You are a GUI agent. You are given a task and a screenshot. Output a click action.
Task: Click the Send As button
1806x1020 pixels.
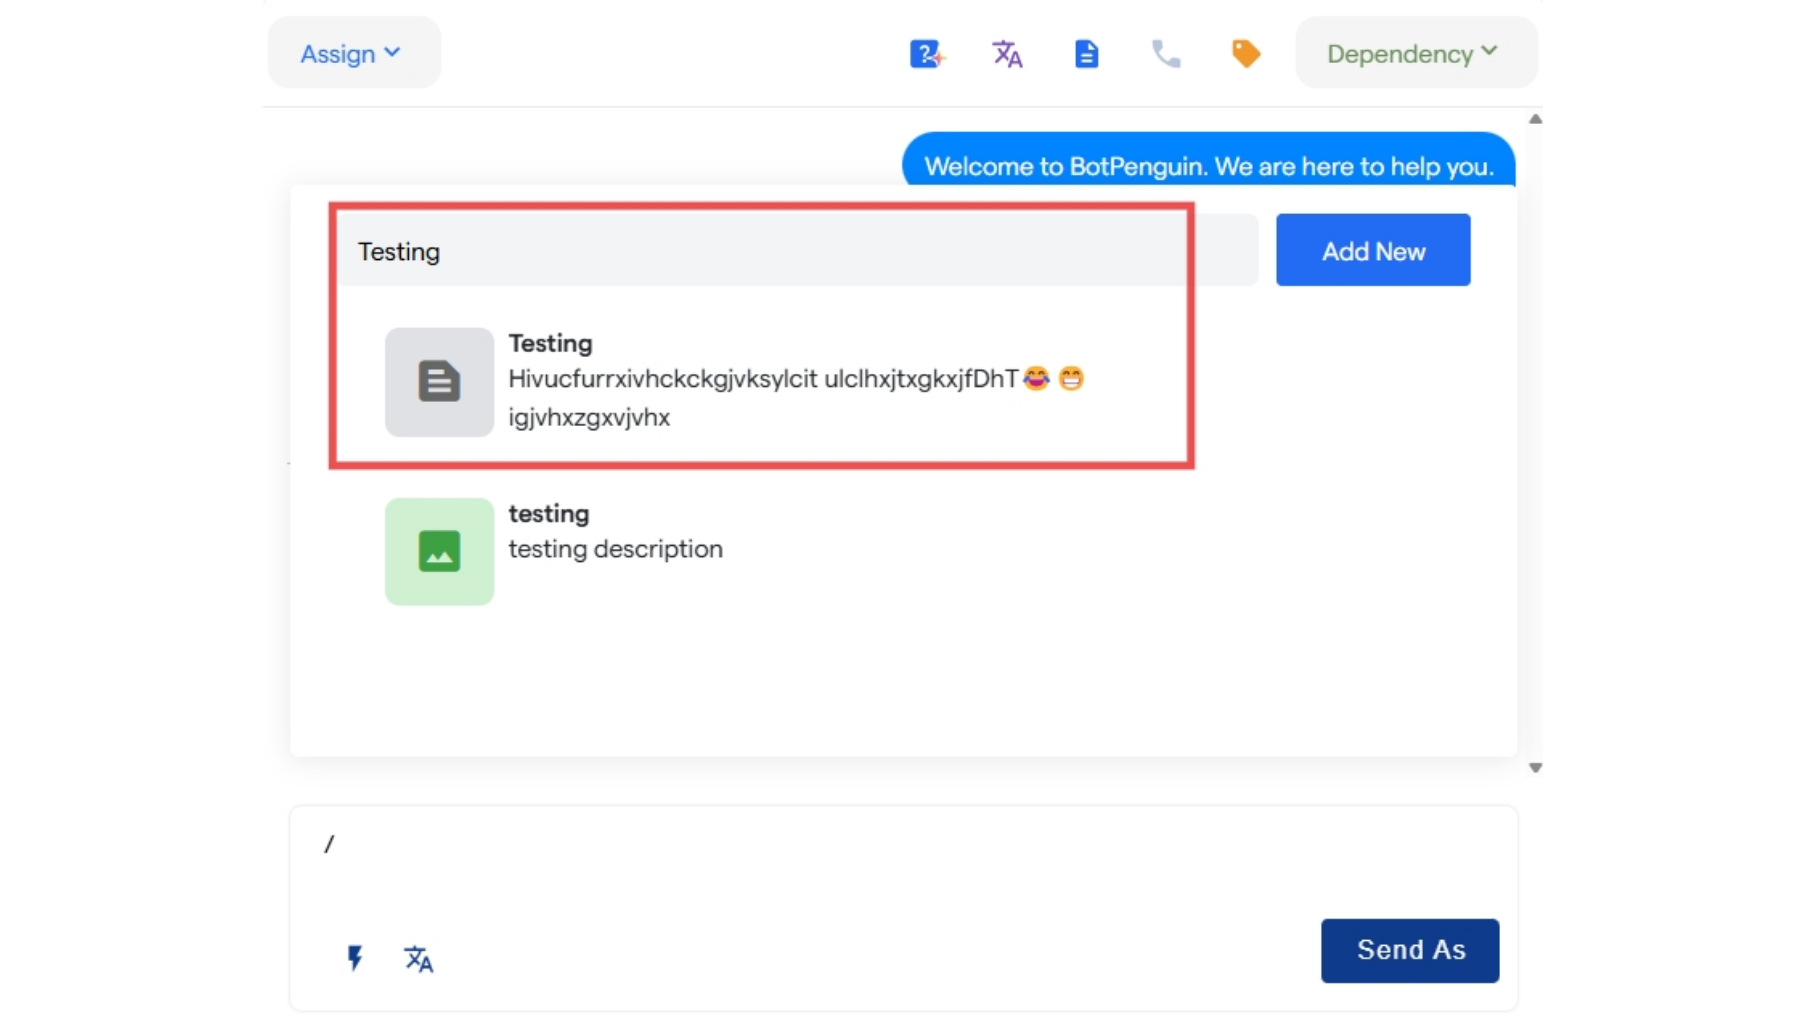[1410, 950]
